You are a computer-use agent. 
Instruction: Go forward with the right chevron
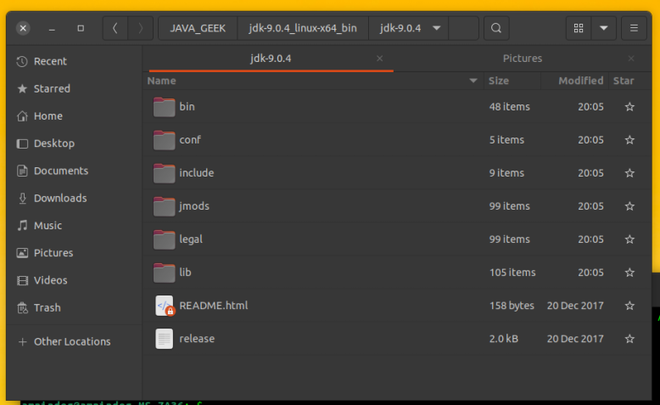[141, 28]
